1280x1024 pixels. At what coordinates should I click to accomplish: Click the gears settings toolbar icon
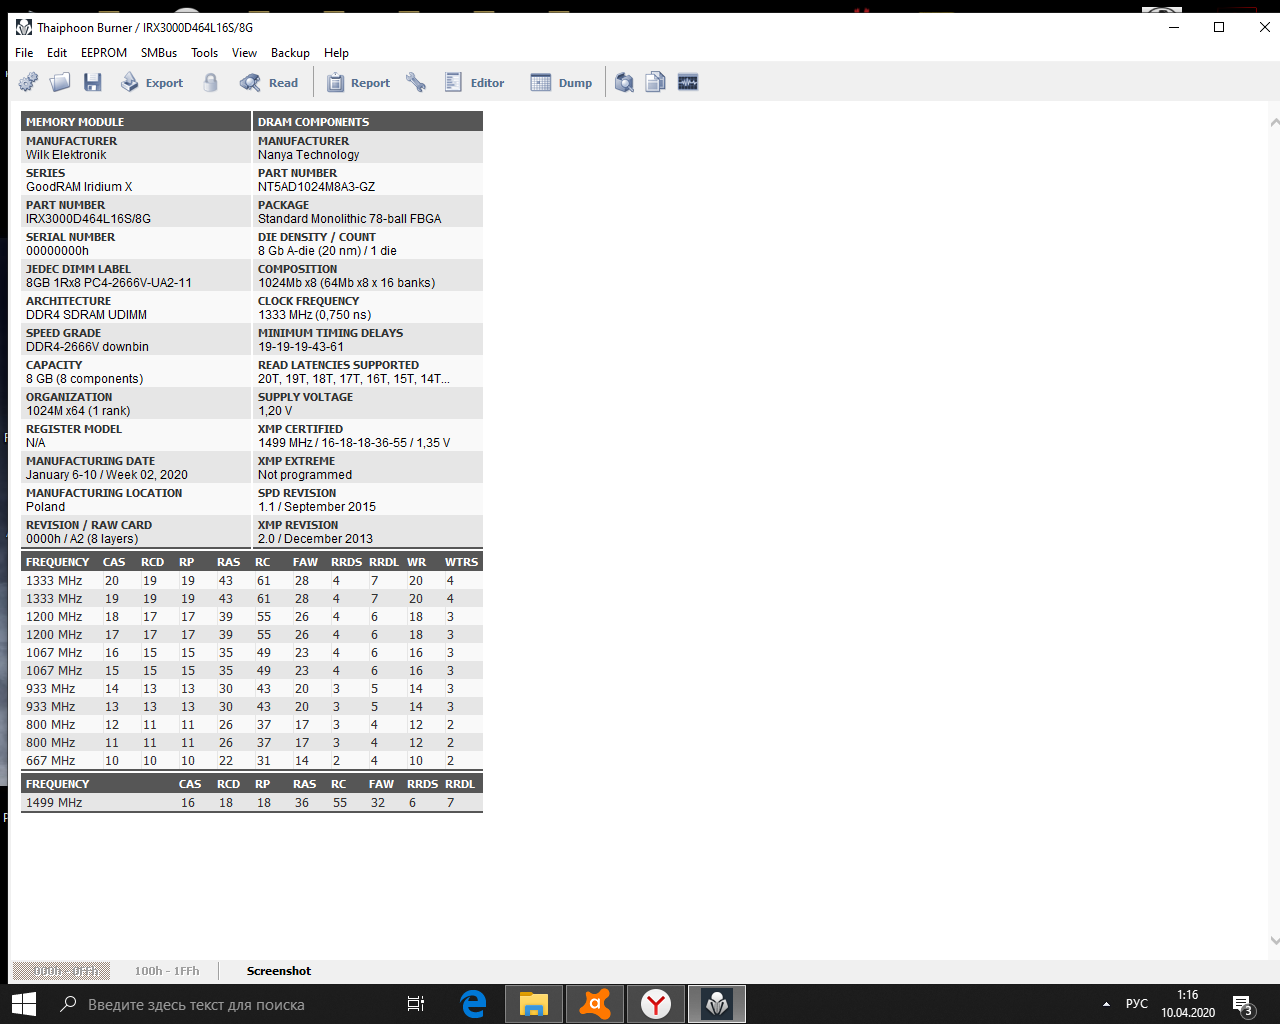click(x=28, y=83)
